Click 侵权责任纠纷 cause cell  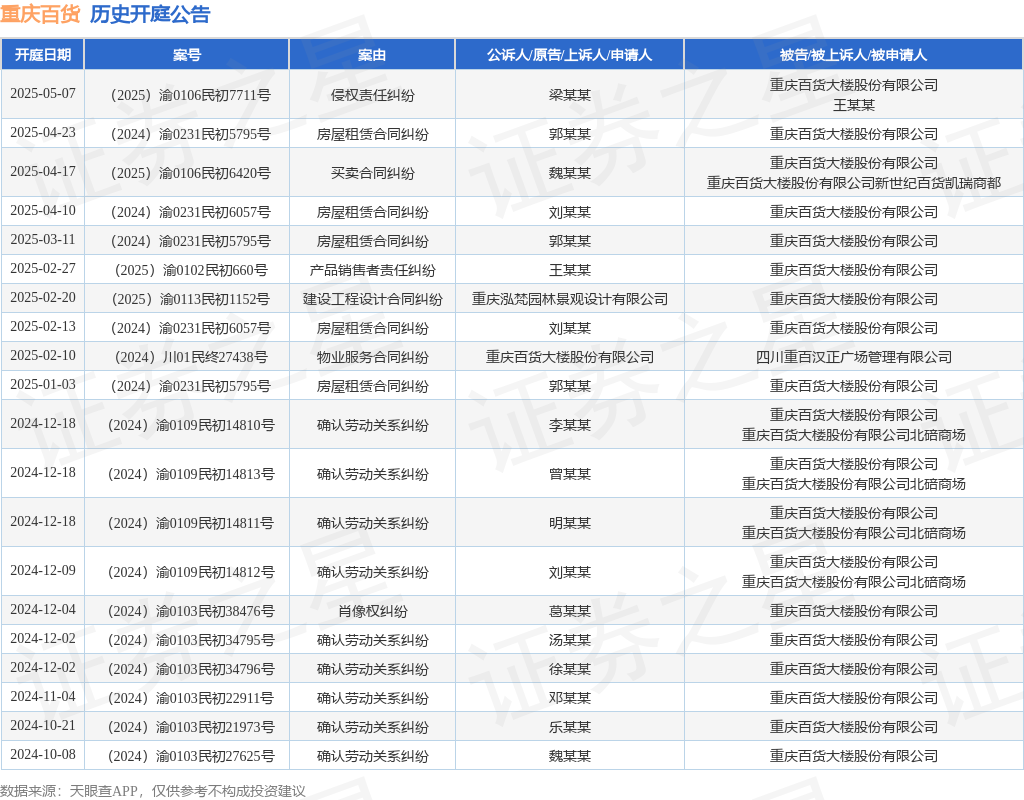372,95
